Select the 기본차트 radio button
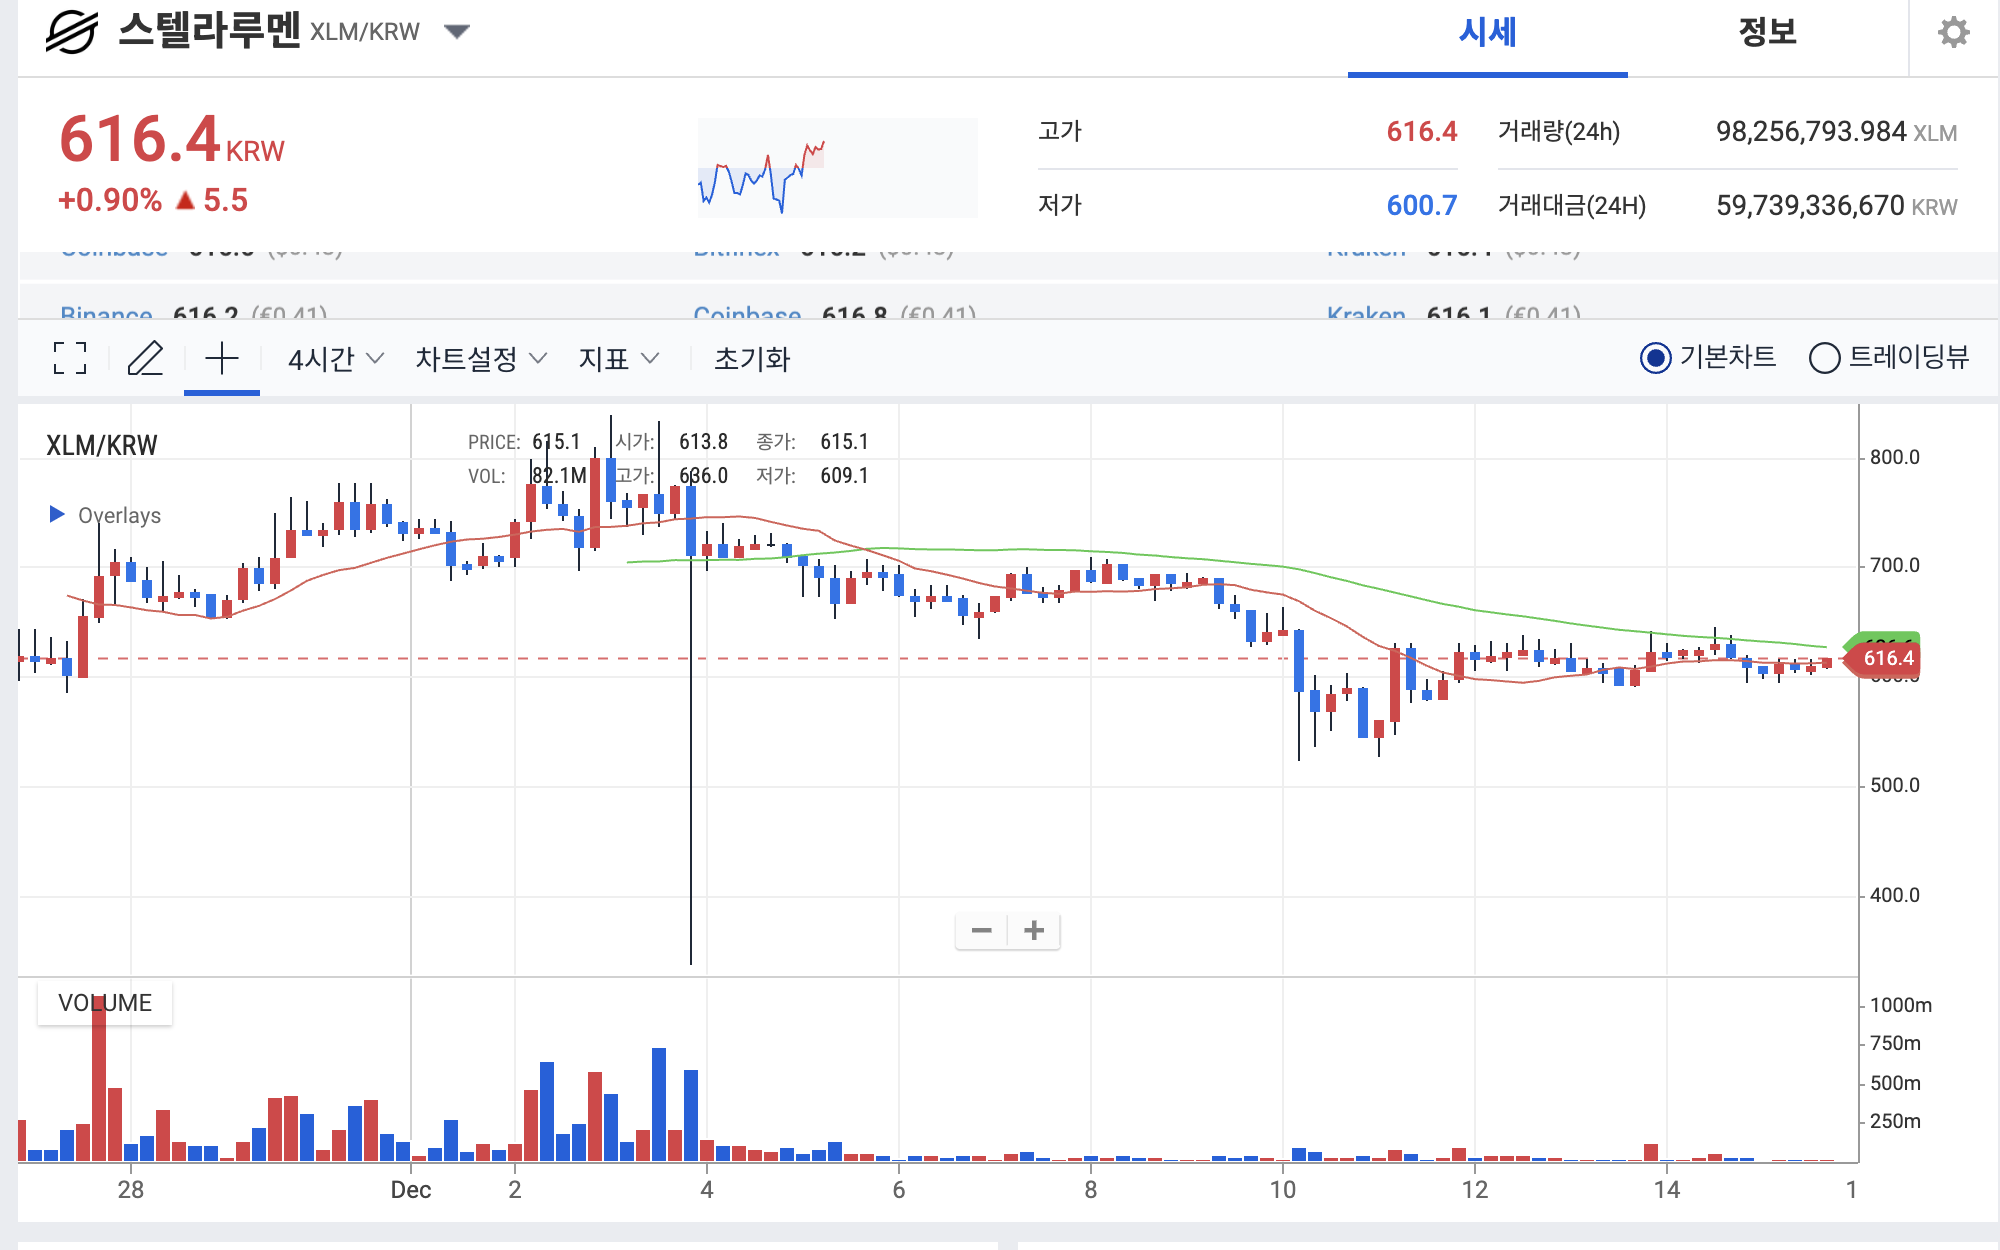The height and width of the screenshot is (1250, 2000). click(x=1655, y=358)
